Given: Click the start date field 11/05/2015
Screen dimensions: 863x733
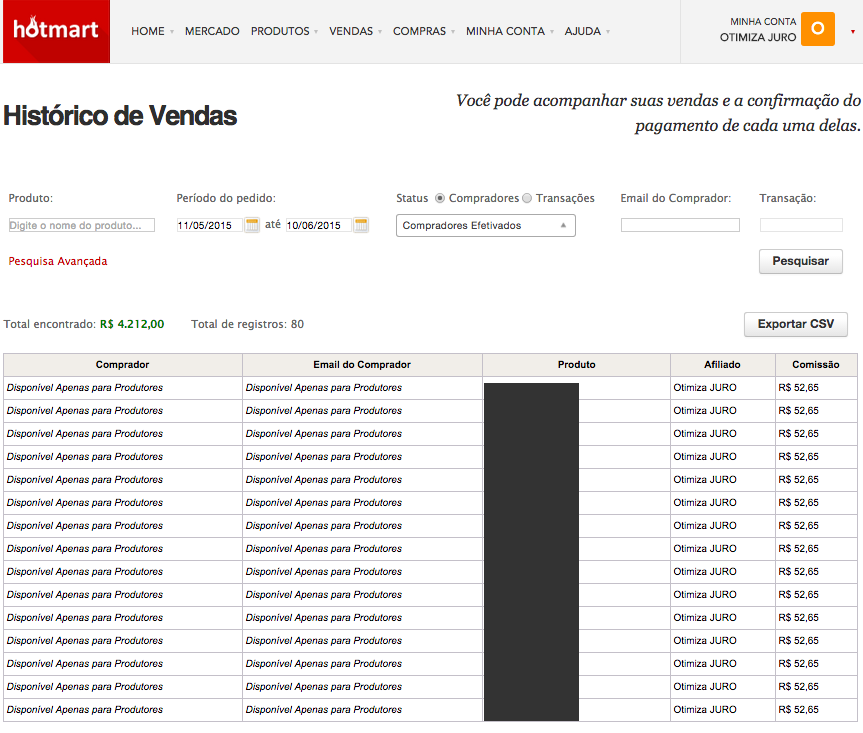Looking at the screenshot, I should (209, 225).
